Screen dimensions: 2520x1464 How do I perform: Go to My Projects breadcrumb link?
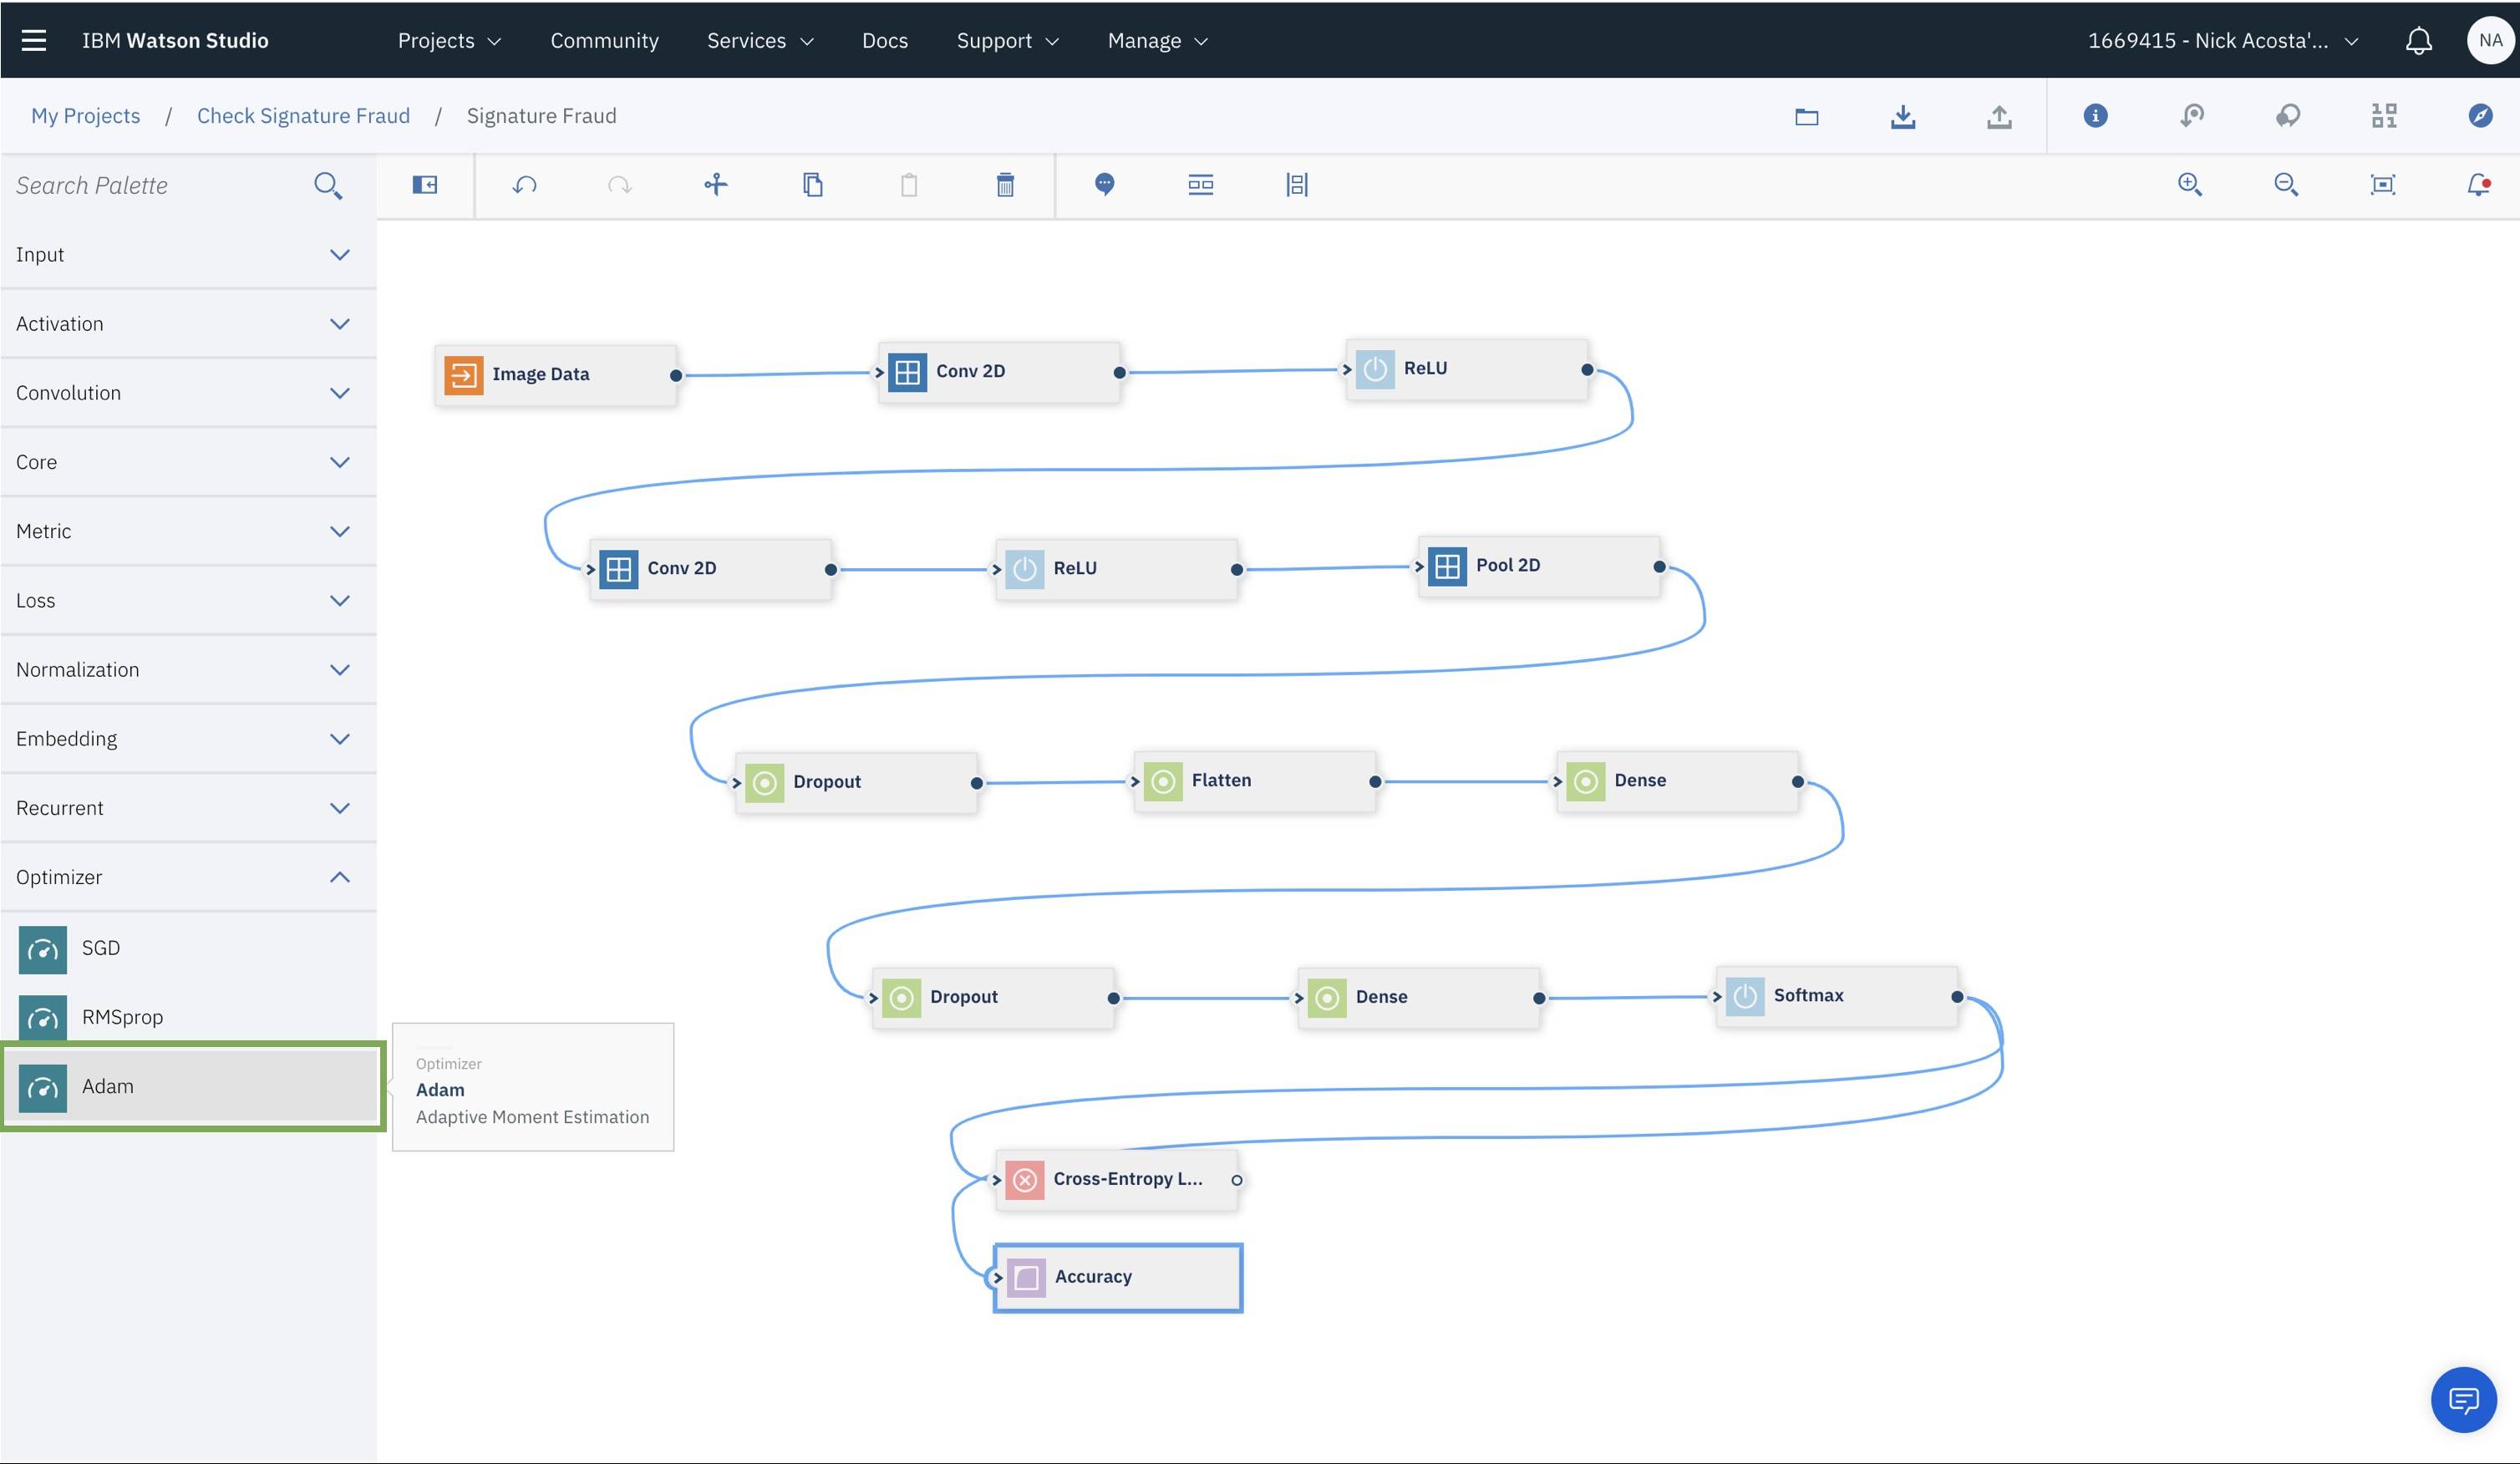85,115
